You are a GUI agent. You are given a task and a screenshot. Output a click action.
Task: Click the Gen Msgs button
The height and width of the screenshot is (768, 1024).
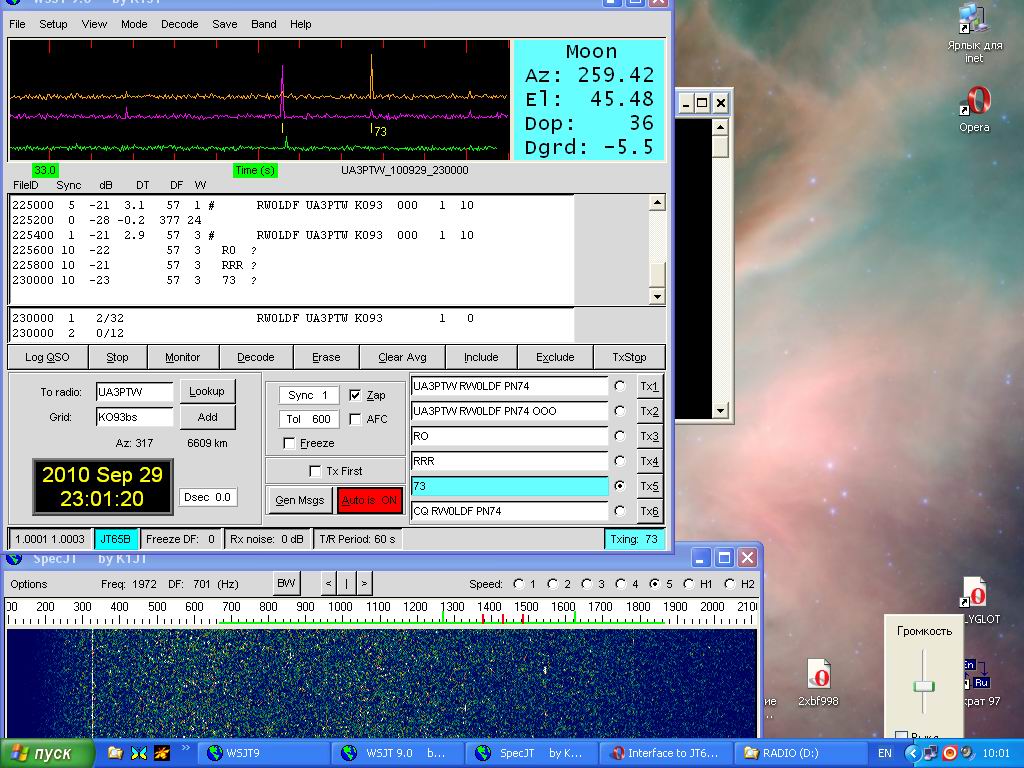[x=300, y=500]
